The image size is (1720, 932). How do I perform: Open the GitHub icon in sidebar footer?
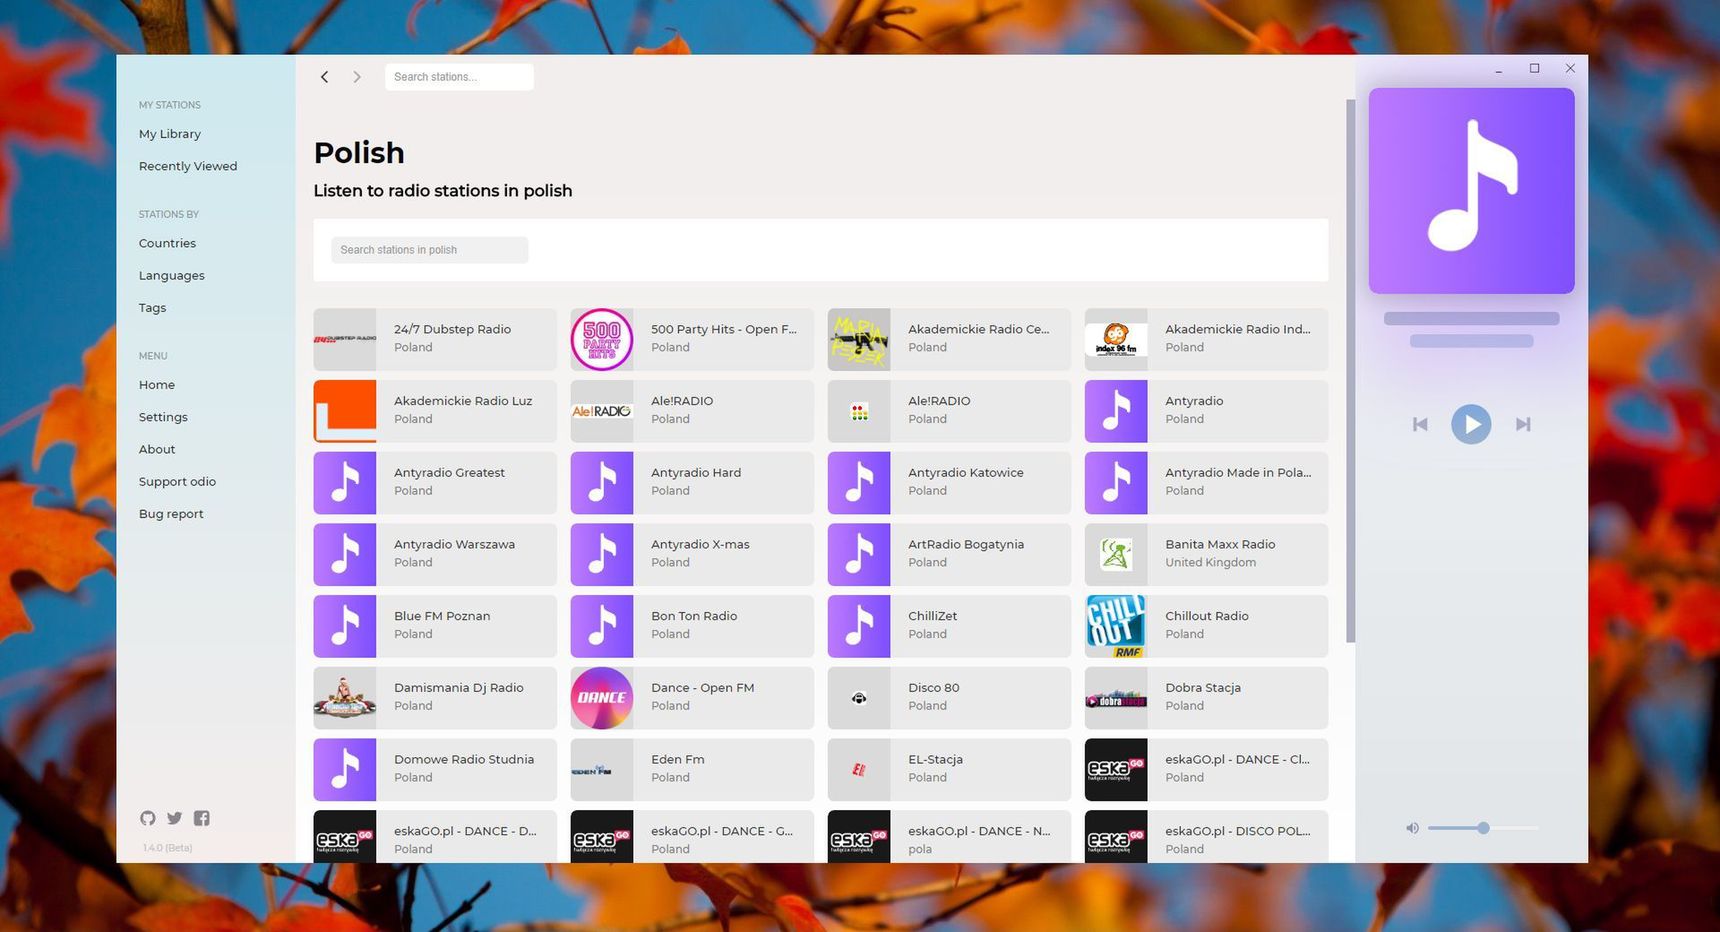148,818
